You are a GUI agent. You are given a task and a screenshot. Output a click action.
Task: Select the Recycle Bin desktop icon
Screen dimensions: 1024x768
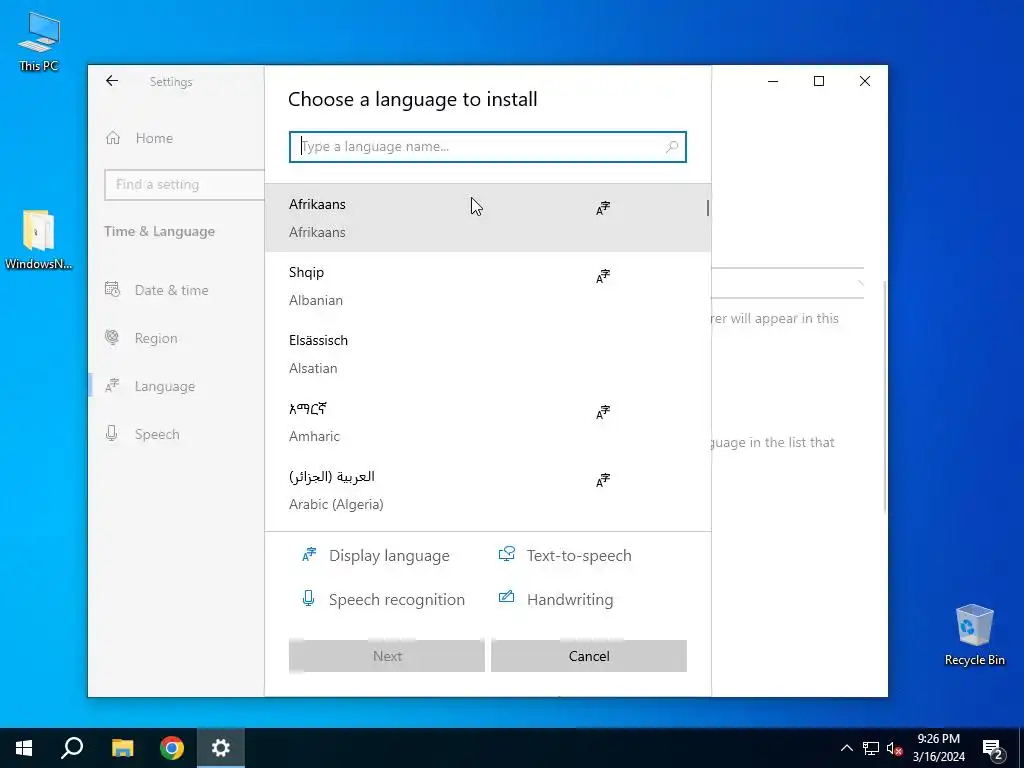point(974,635)
